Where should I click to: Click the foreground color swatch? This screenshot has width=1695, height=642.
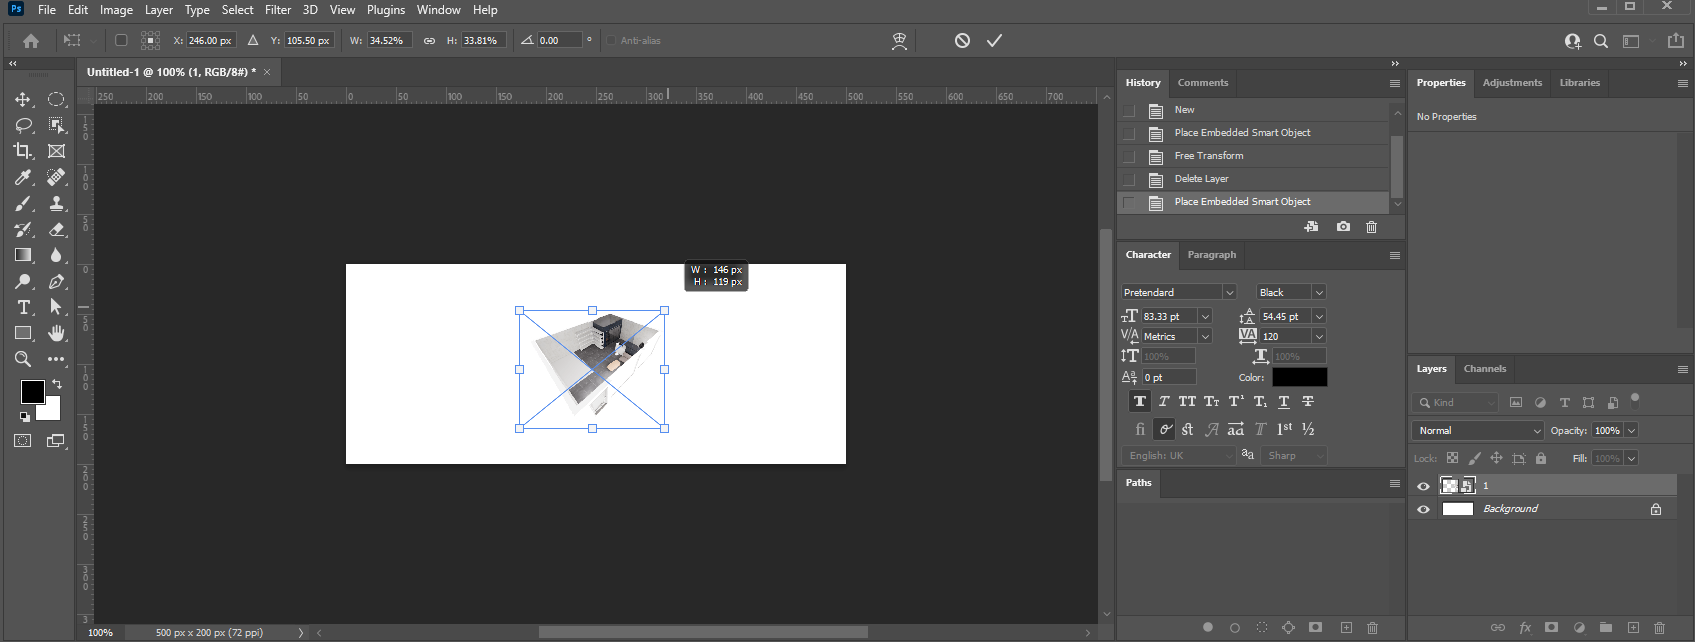coord(31,391)
